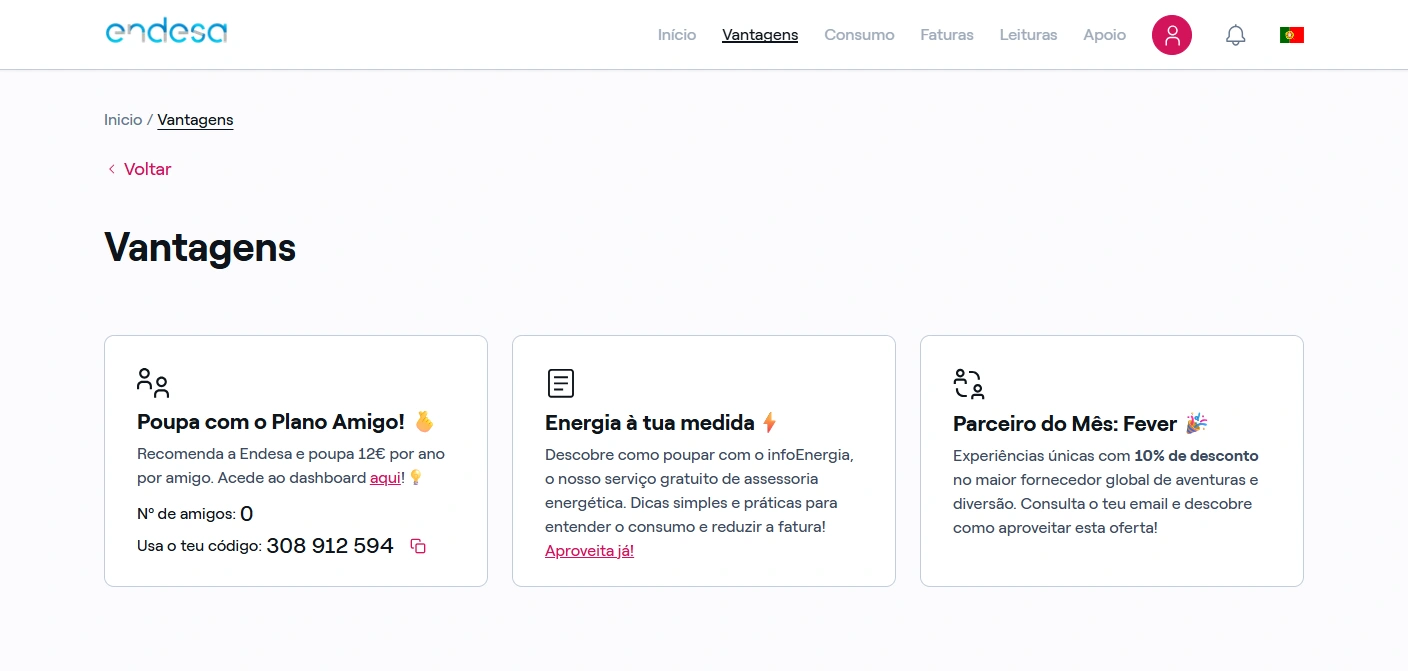Follow the 'aqui' dashboard link
Image resolution: width=1408 pixels, height=671 pixels.
tap(385, 478)
